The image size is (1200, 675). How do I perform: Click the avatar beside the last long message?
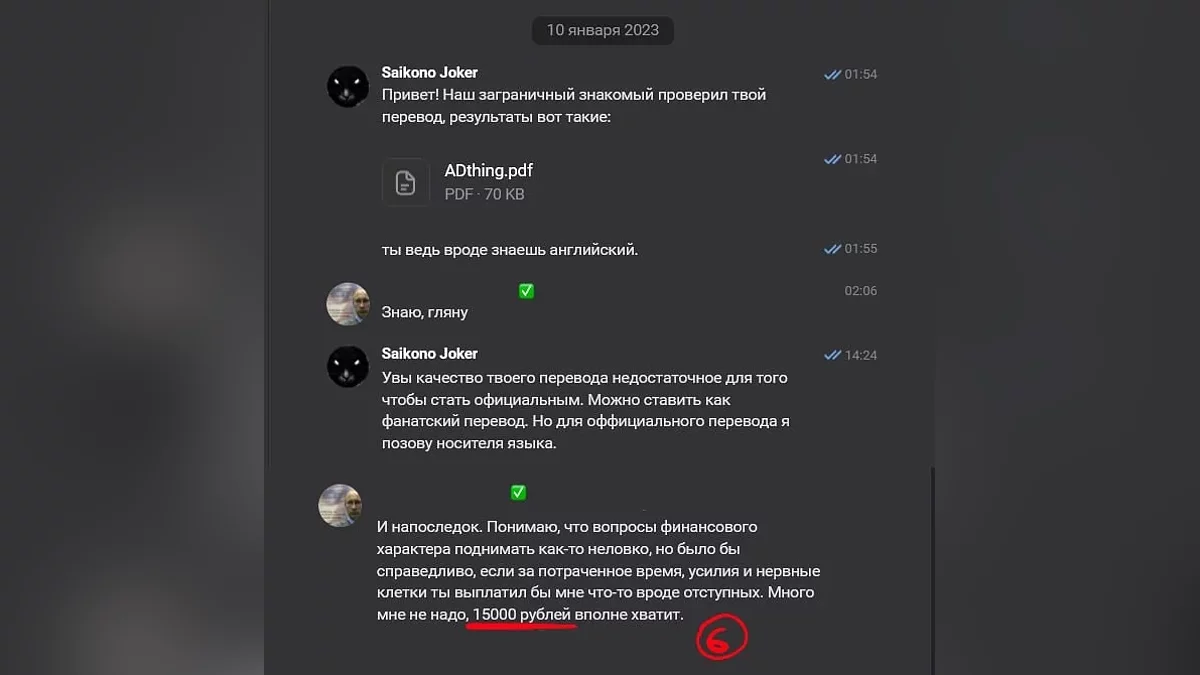tap(340, 505)
